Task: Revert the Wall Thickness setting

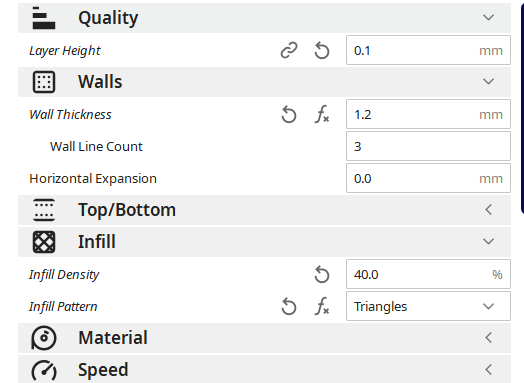Action: [289, 115]
